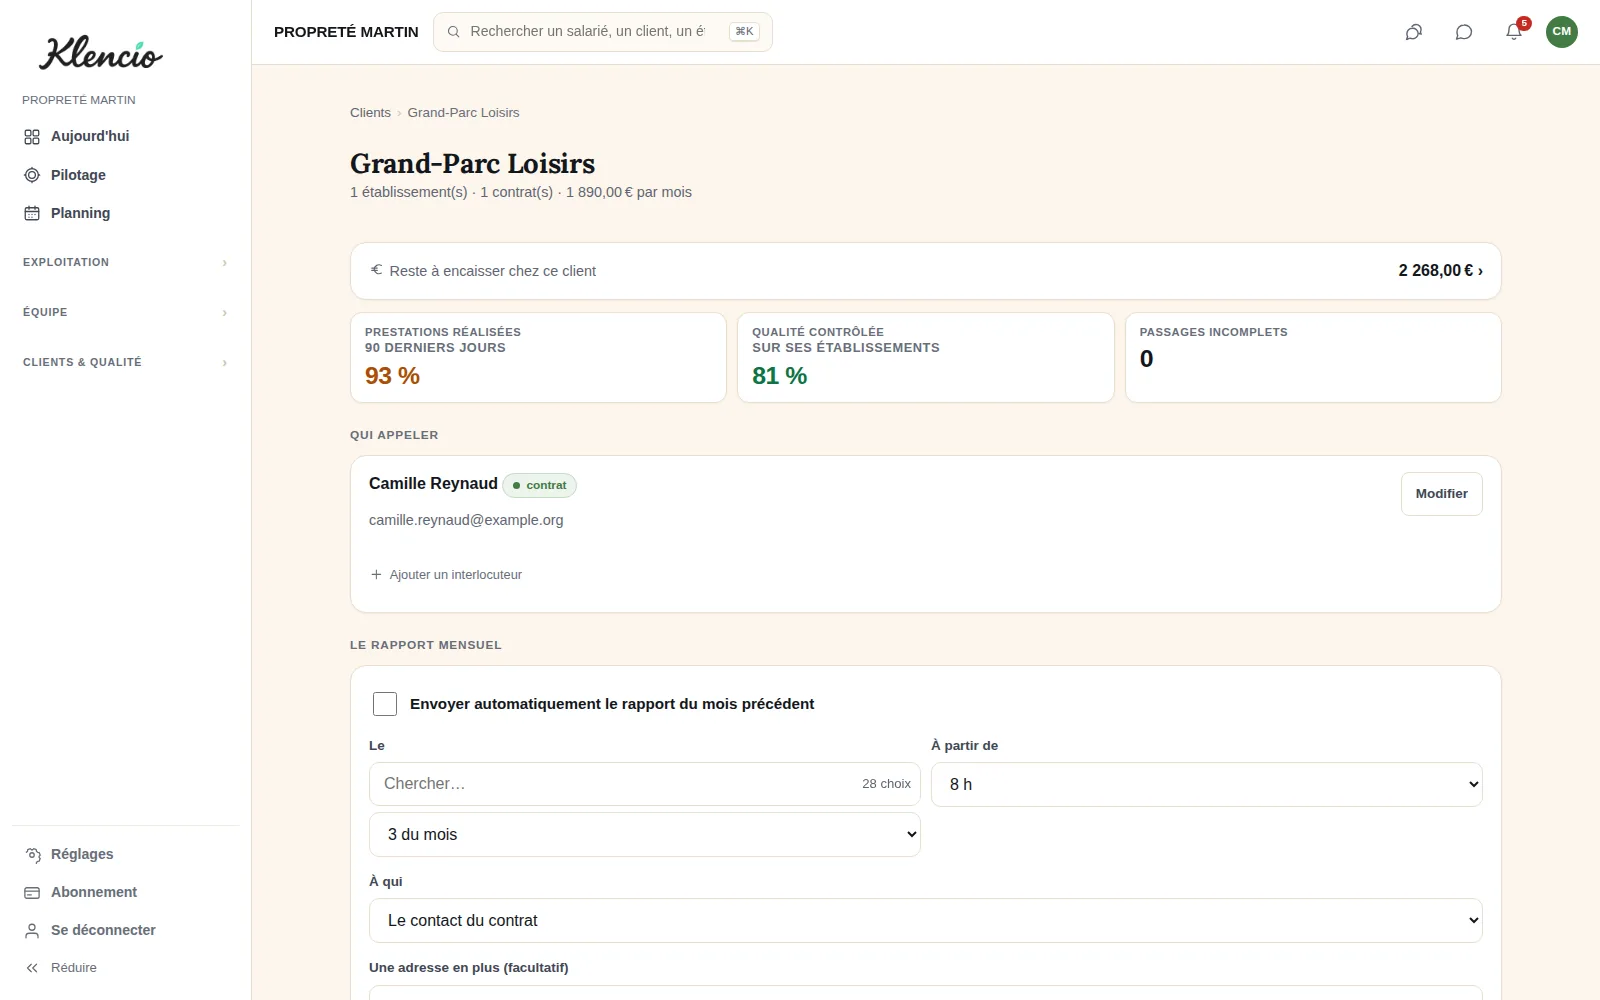Open the Planning calendar icon
Image resolution: width=1600 pixels, height=1000 pixels.
32,213
